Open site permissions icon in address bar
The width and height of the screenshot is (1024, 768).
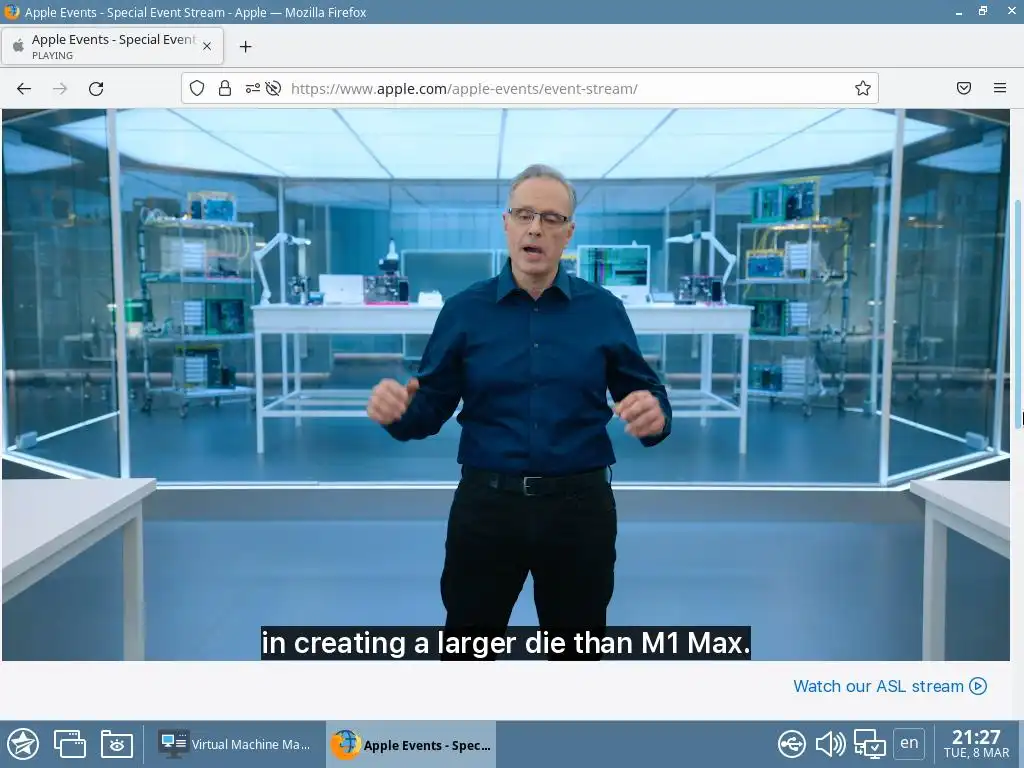point(252,88)
